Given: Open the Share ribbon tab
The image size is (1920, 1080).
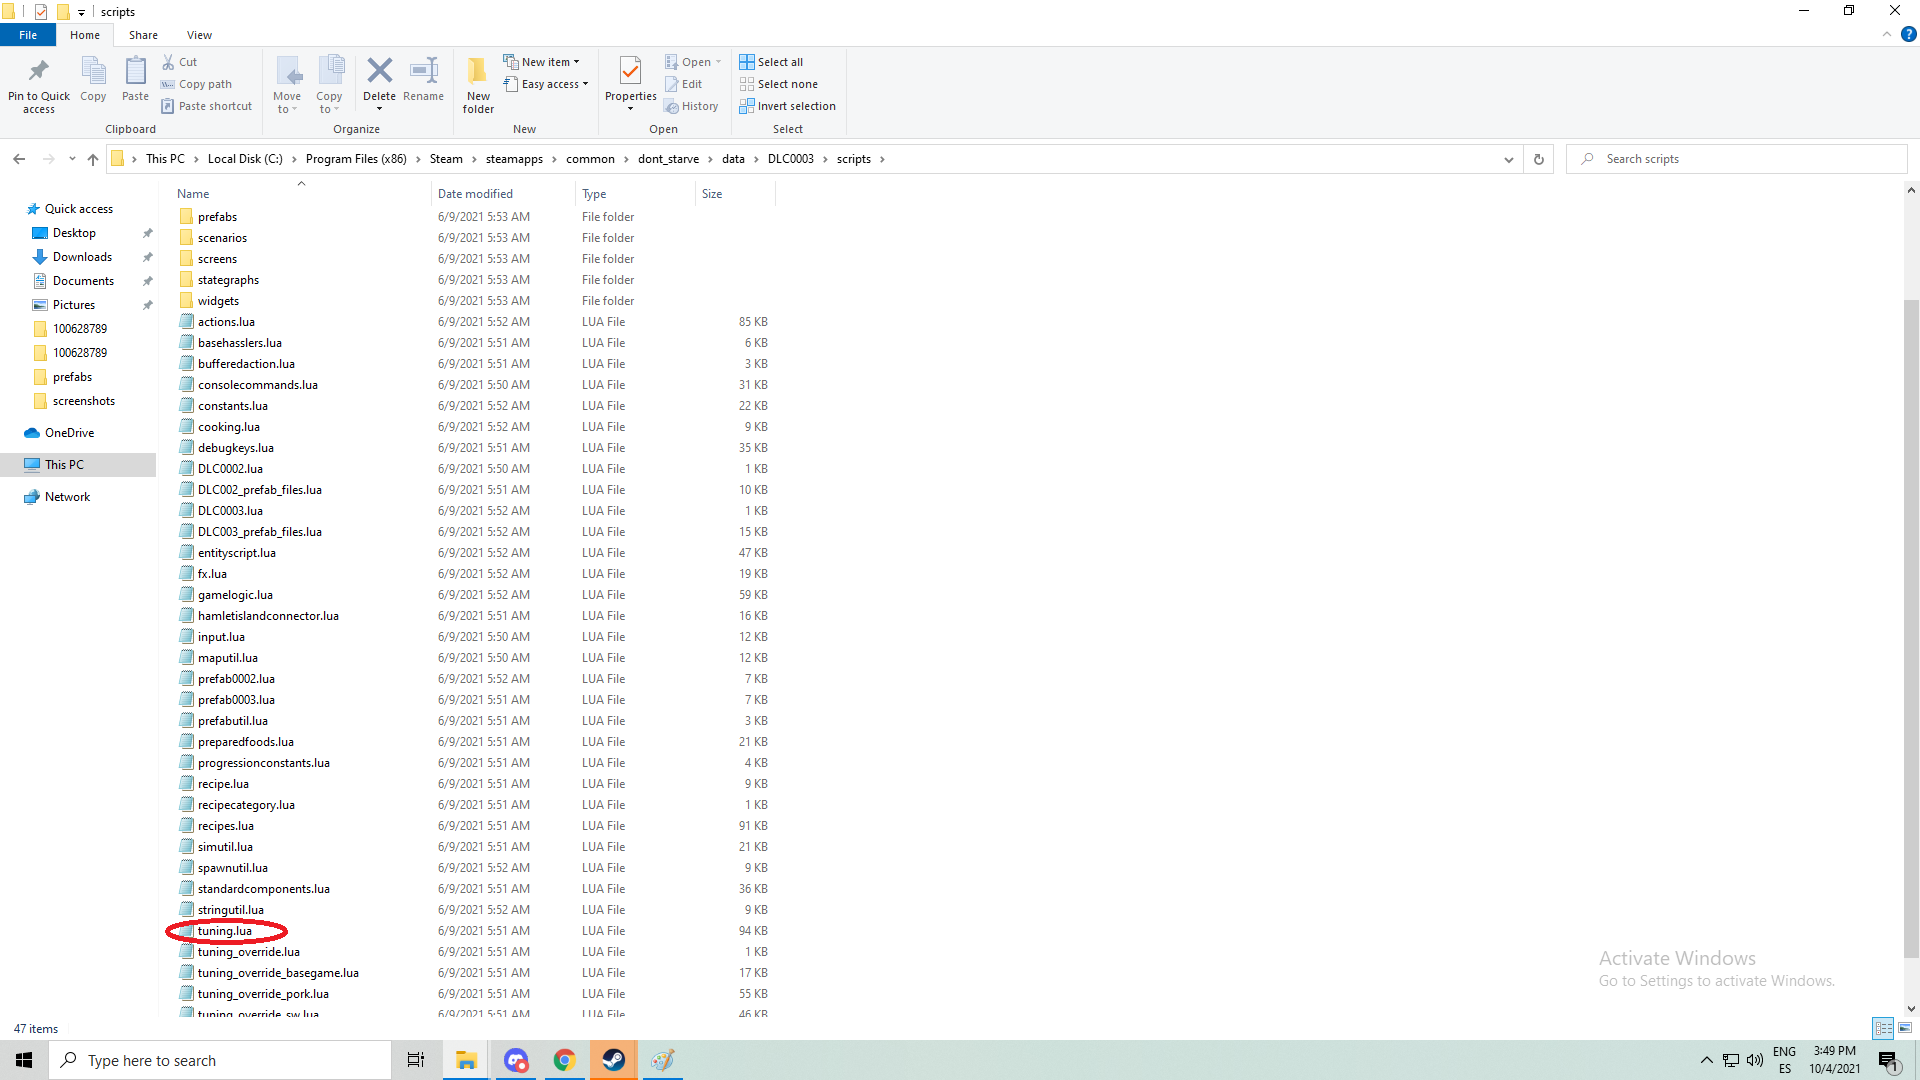Looking at the screenshot, I should (x=143, y=35).
